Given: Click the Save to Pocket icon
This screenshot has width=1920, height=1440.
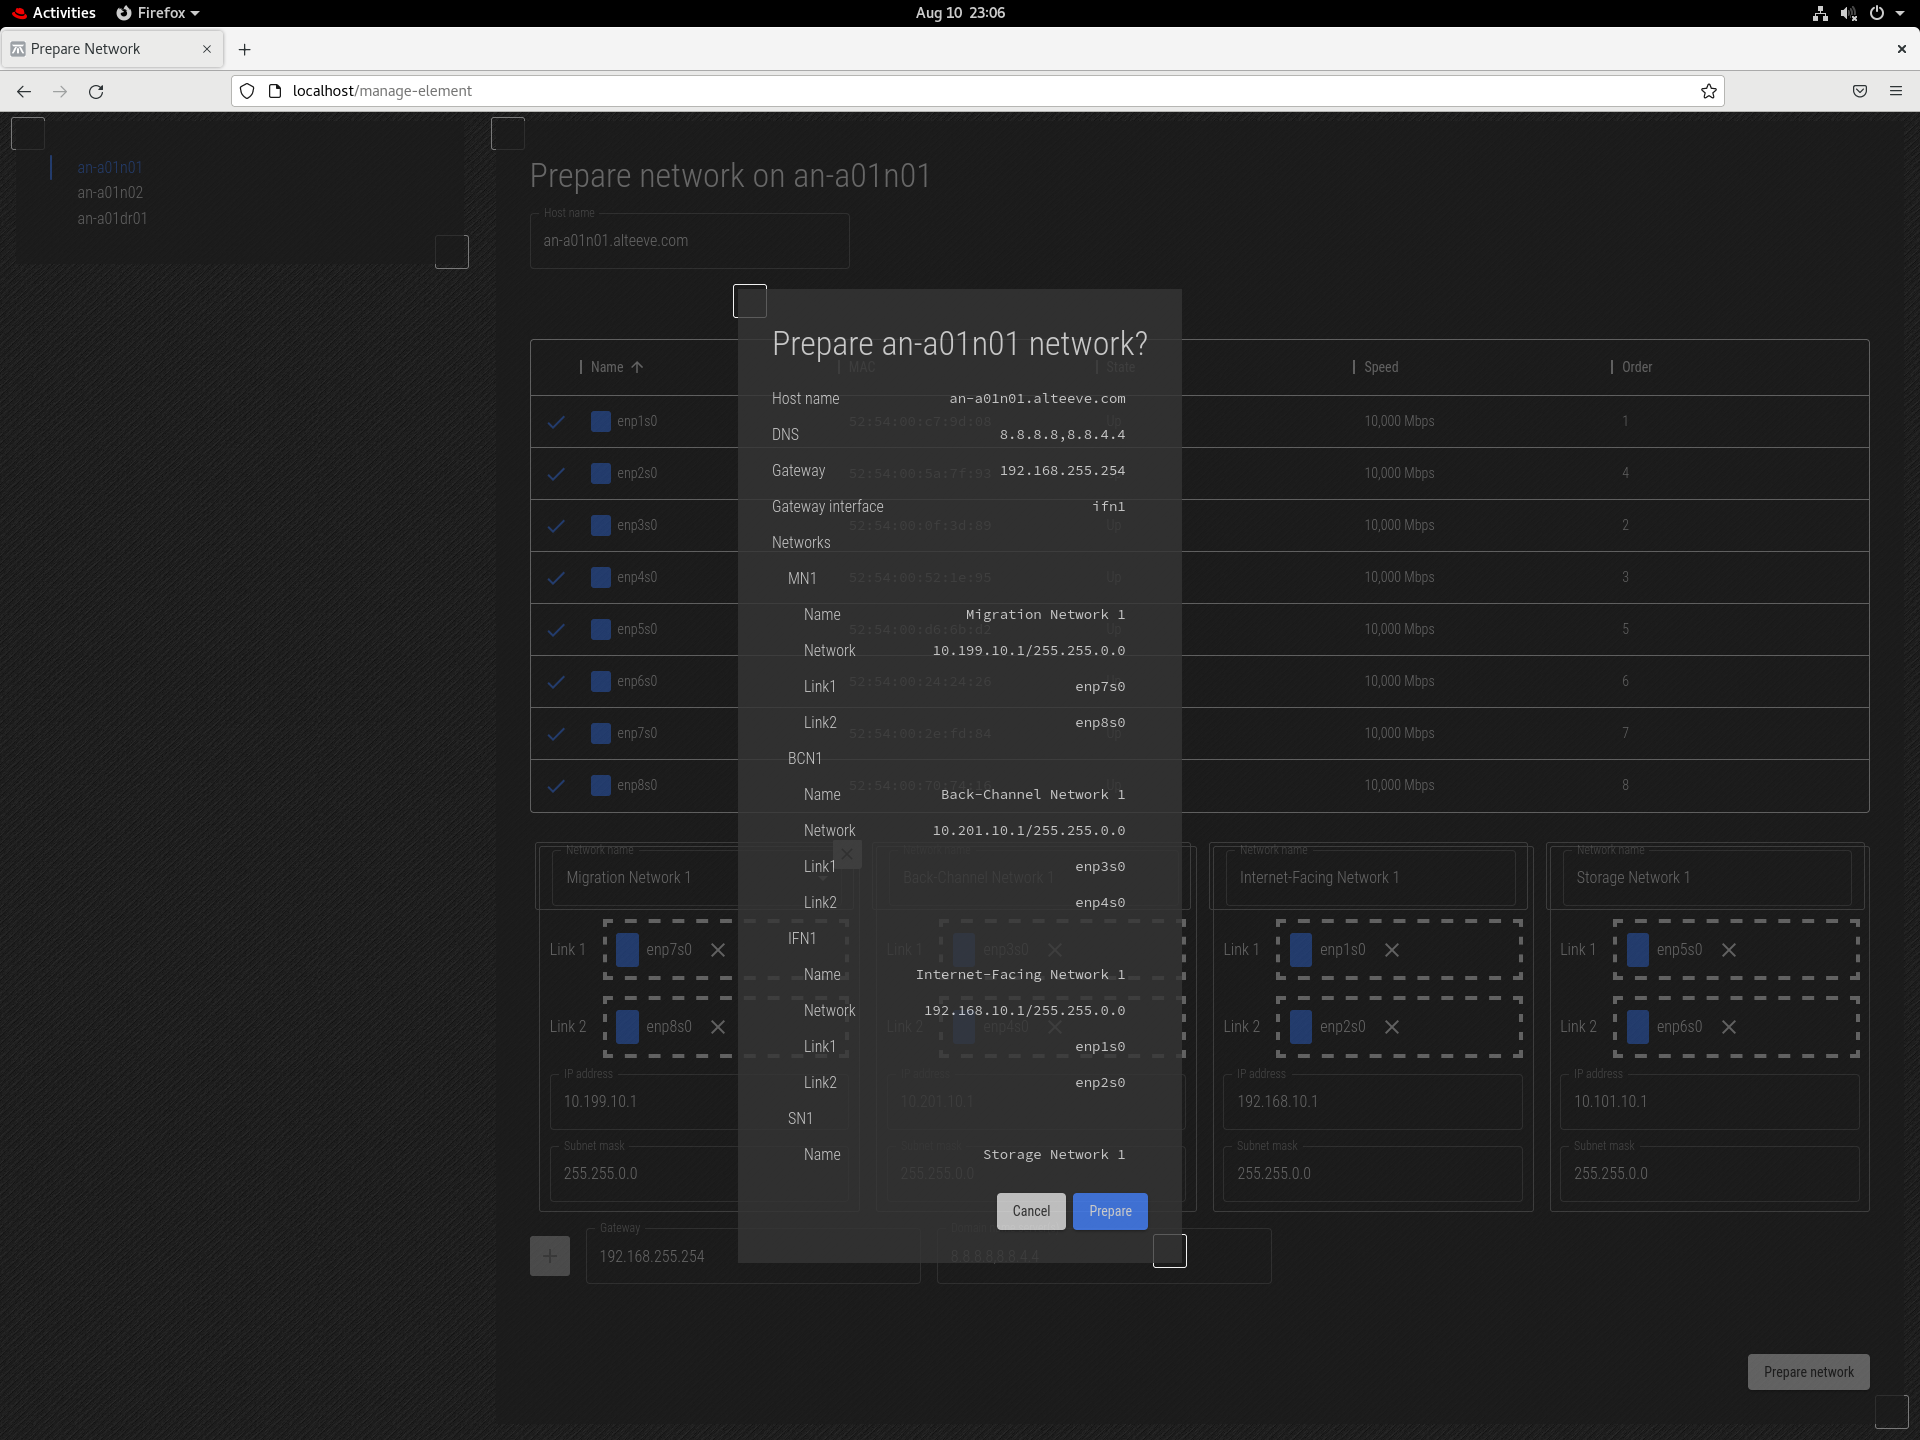Looking at the screenshot, I should point(1859,91).
